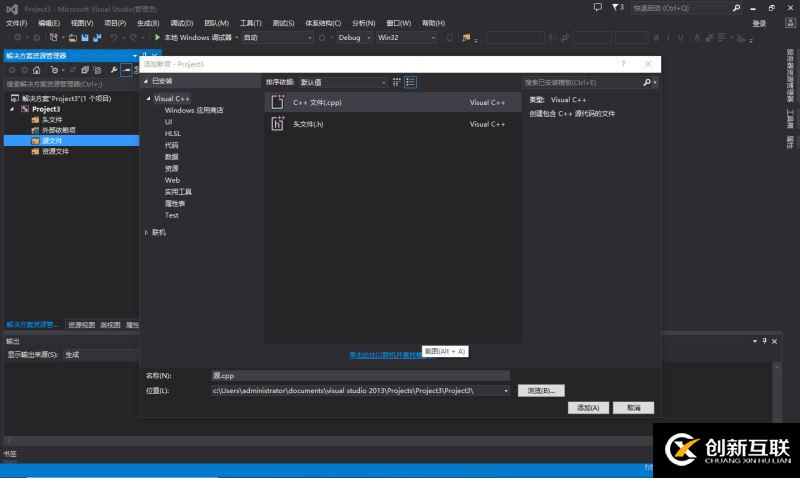Click the 名称 name input field
This screenshot has width=800, height=478.
[x=360, y=375]
